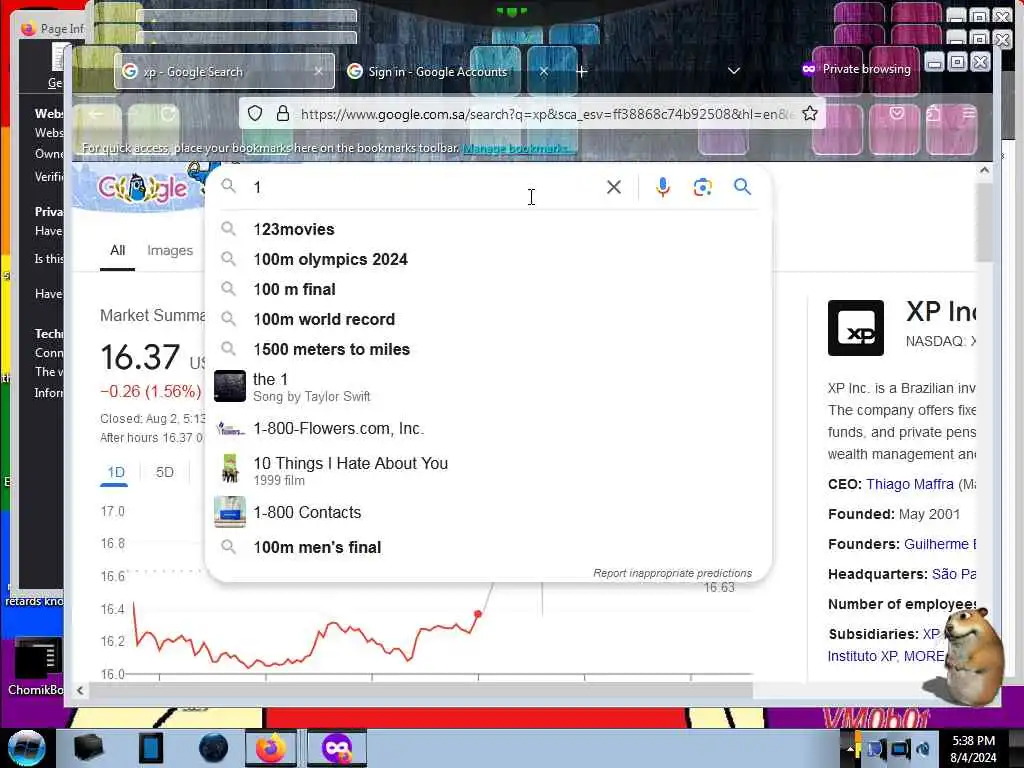Click the dark globe taskbar icon
This screenshot has height=768, width=1024.
[x=214, y=748]
